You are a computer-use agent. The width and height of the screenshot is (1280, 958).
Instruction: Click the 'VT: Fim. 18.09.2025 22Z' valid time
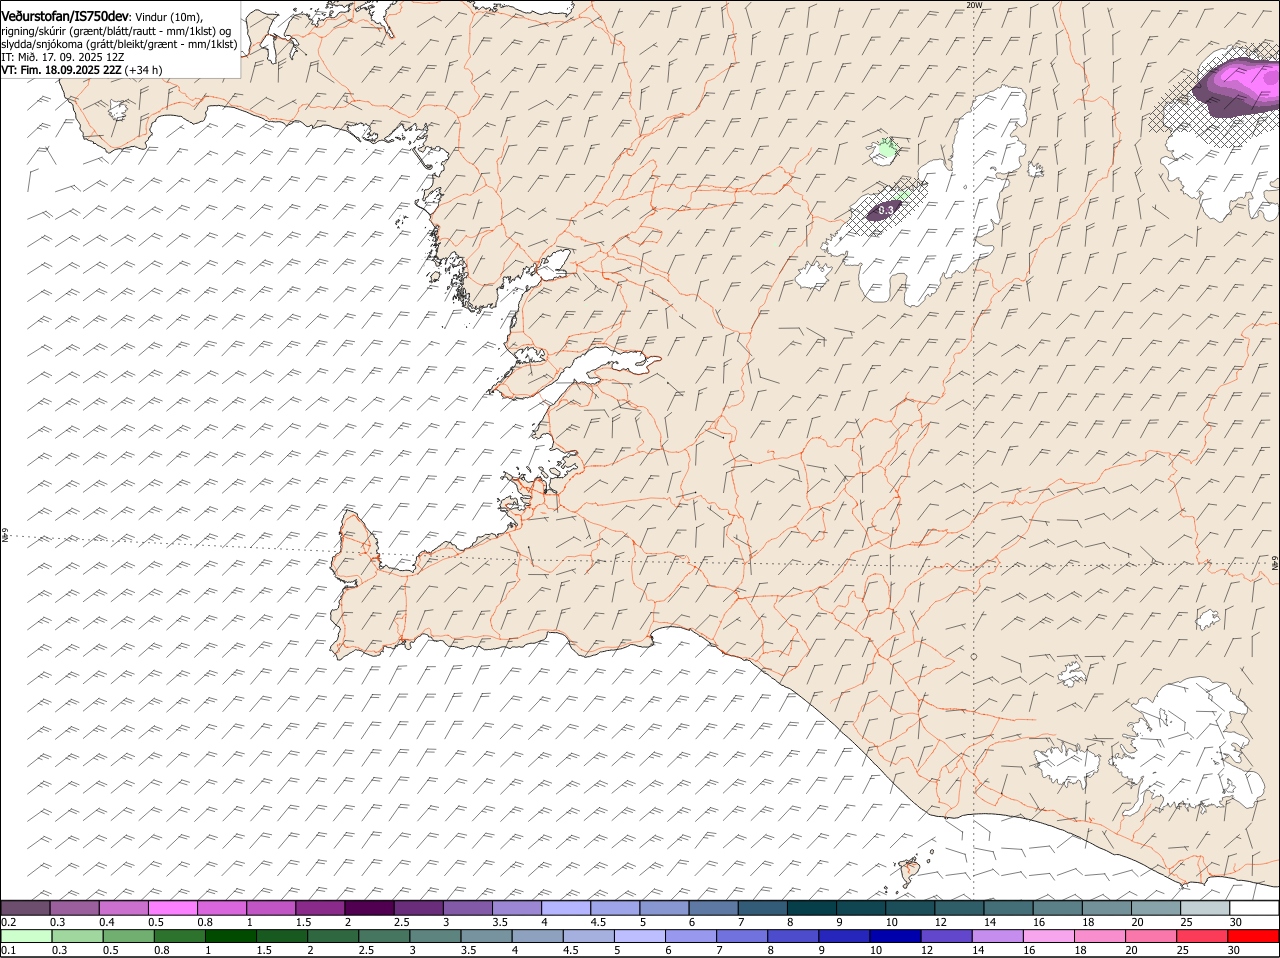(x=61, y=70)
